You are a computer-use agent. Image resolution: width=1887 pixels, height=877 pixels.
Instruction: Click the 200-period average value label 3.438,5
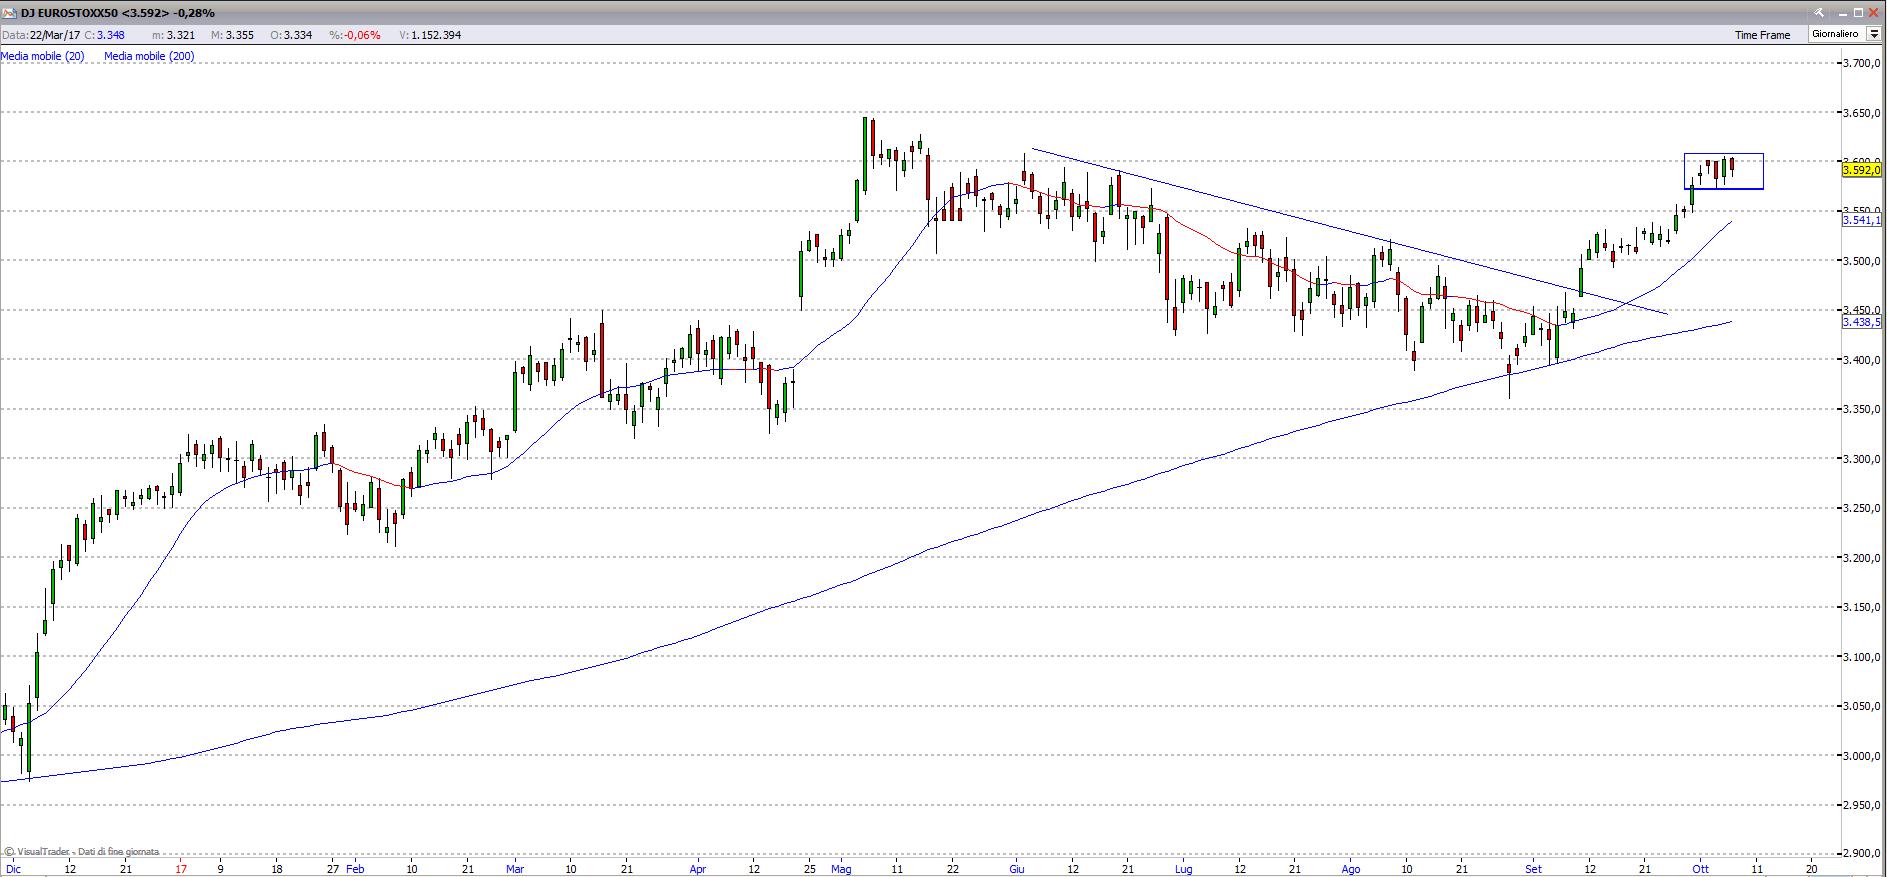click(1862, 322)
